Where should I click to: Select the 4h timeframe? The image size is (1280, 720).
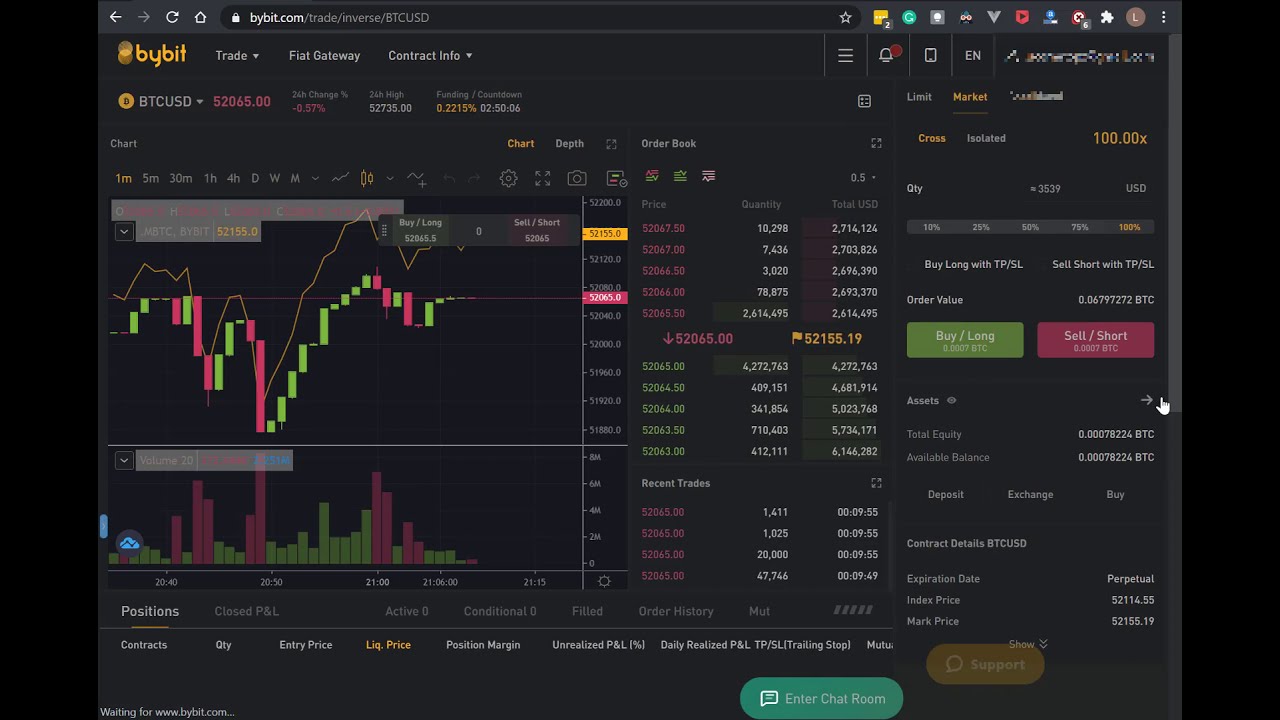(233, 178)
